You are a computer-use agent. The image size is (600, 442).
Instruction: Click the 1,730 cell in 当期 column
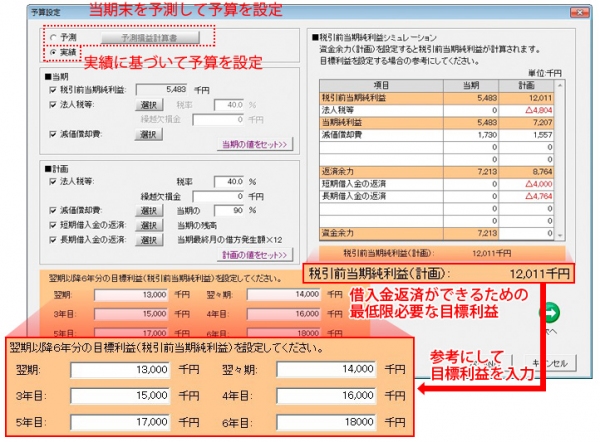tap(471, 135)
